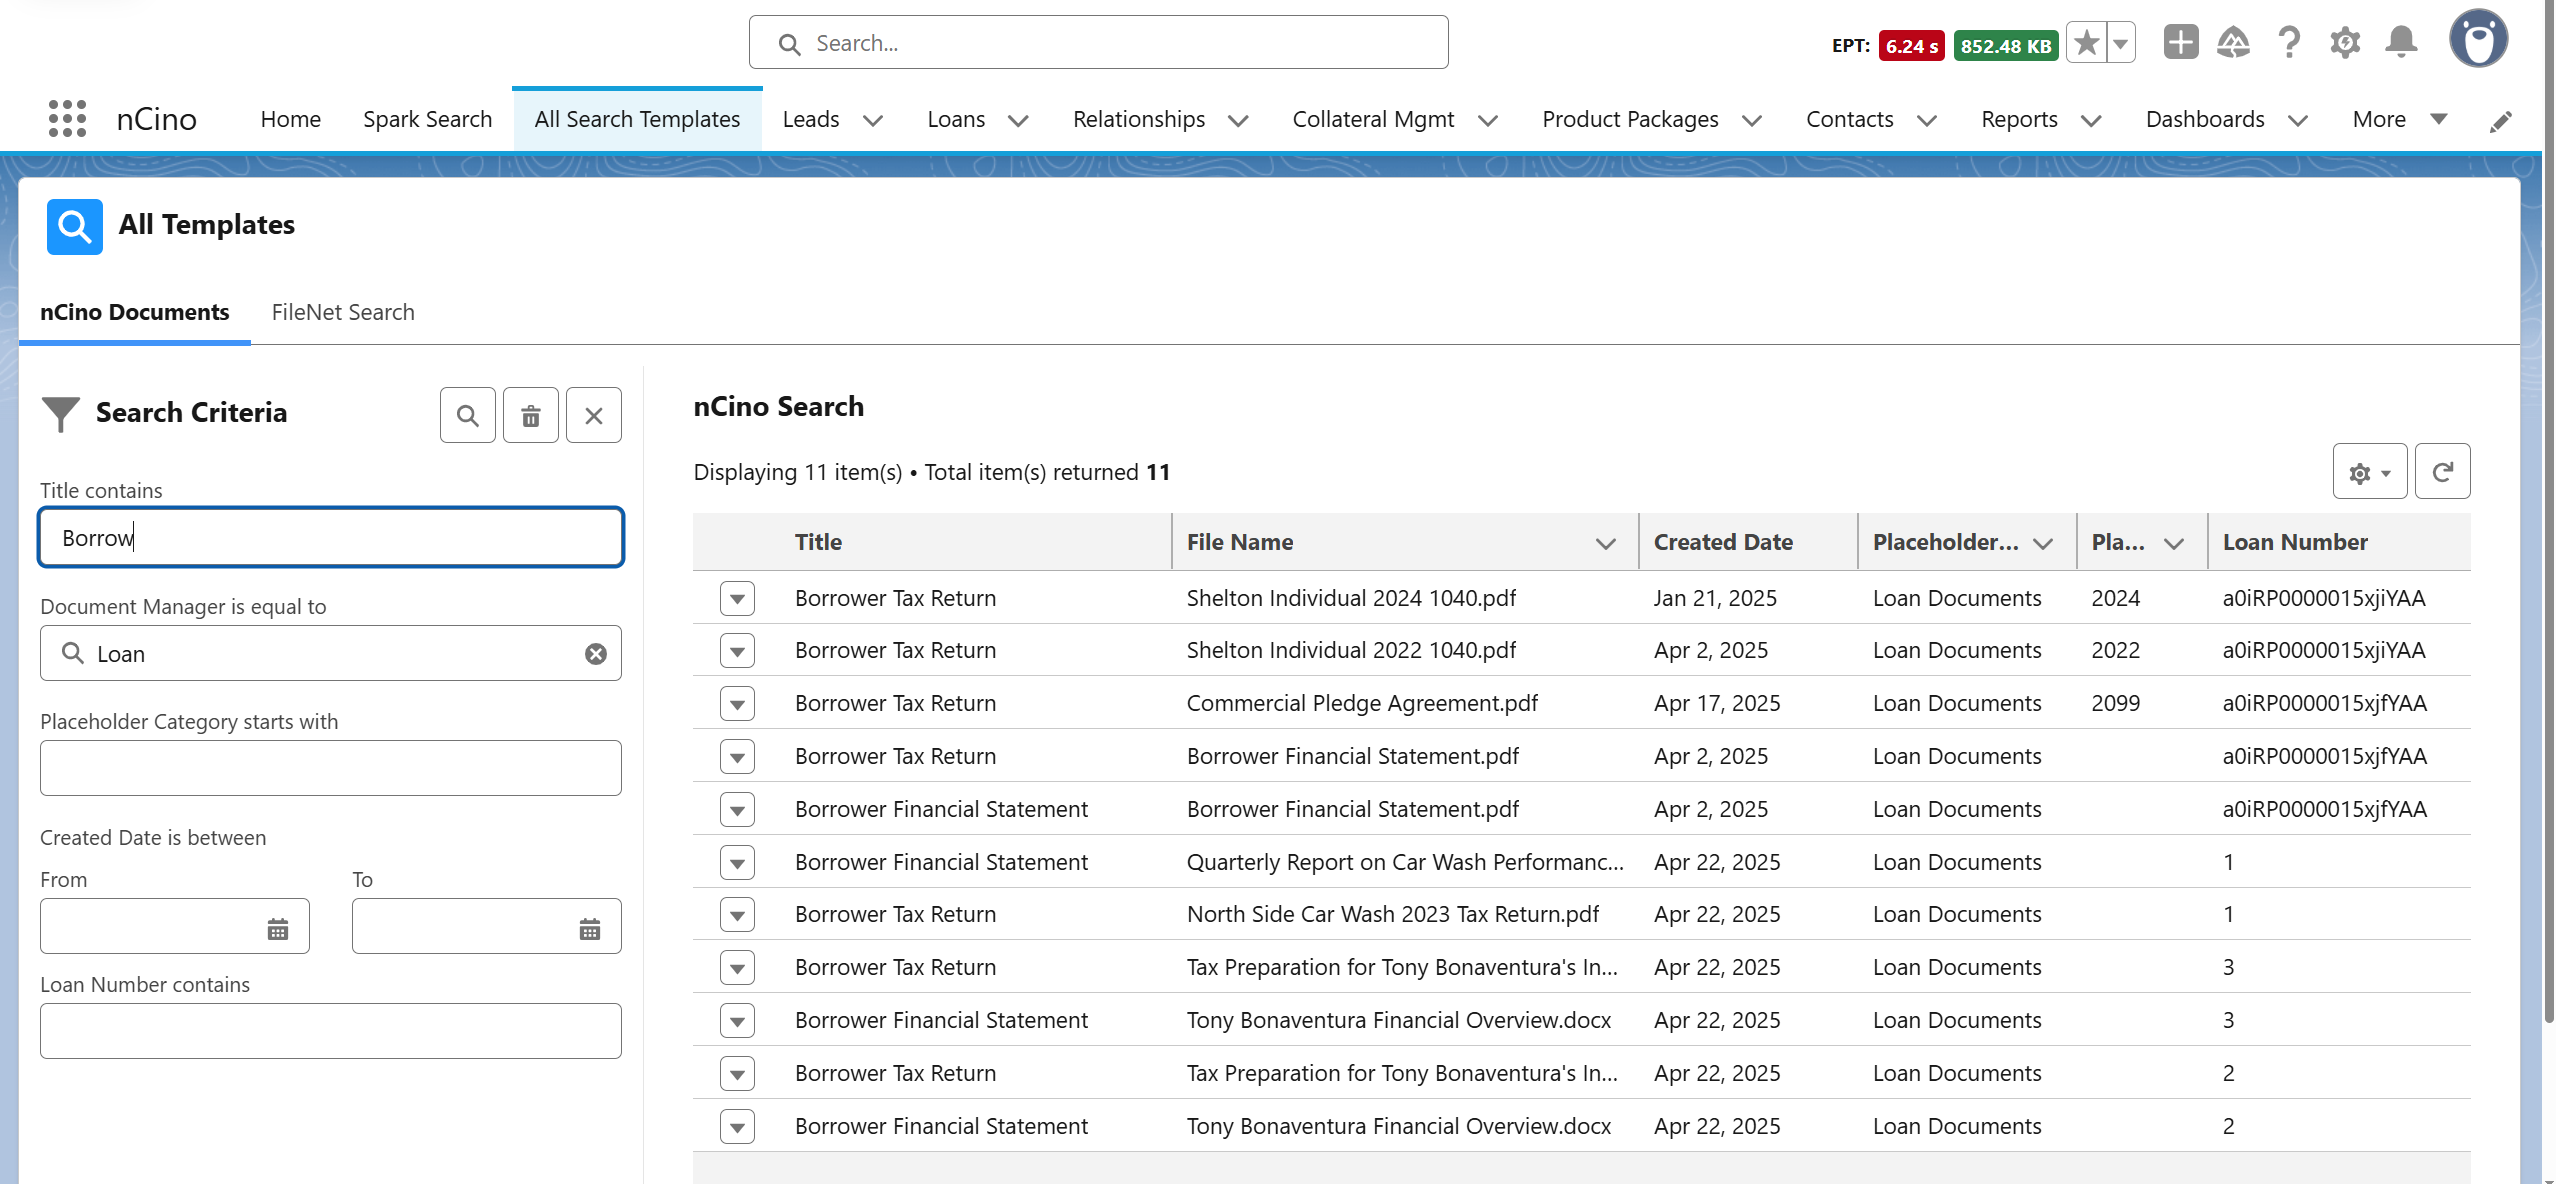Click the Loan Number contains input field
The height and width of the screenshot is (1184, 2556).
pos(330,1031)
